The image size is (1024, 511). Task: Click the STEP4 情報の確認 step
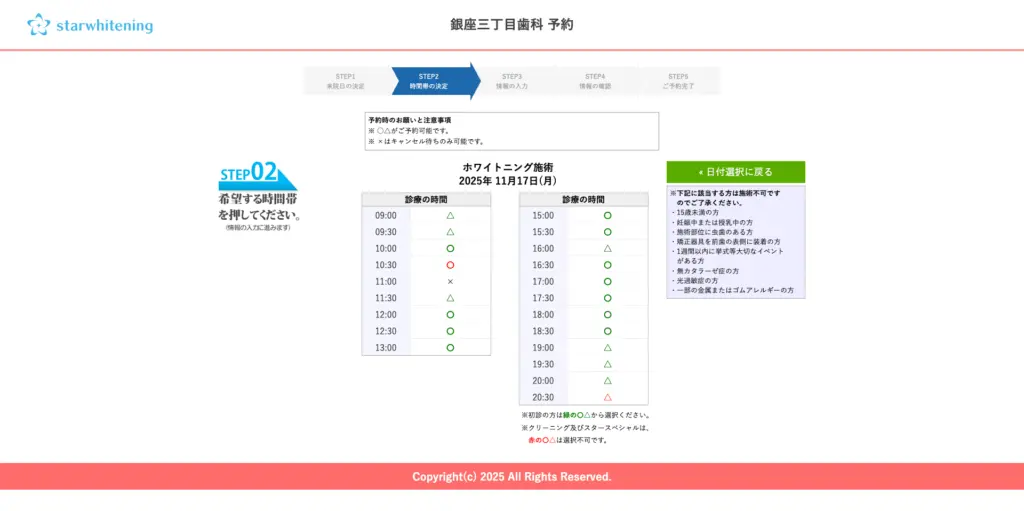[595, 81]
